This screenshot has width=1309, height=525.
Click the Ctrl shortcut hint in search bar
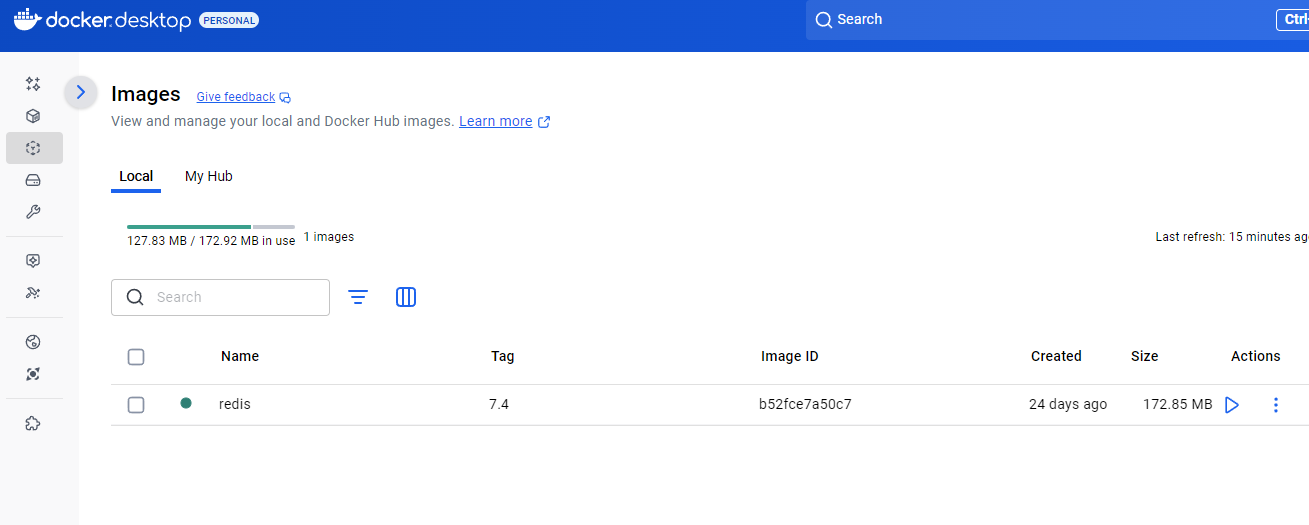pyautogui.click(x=1292, y=20)
